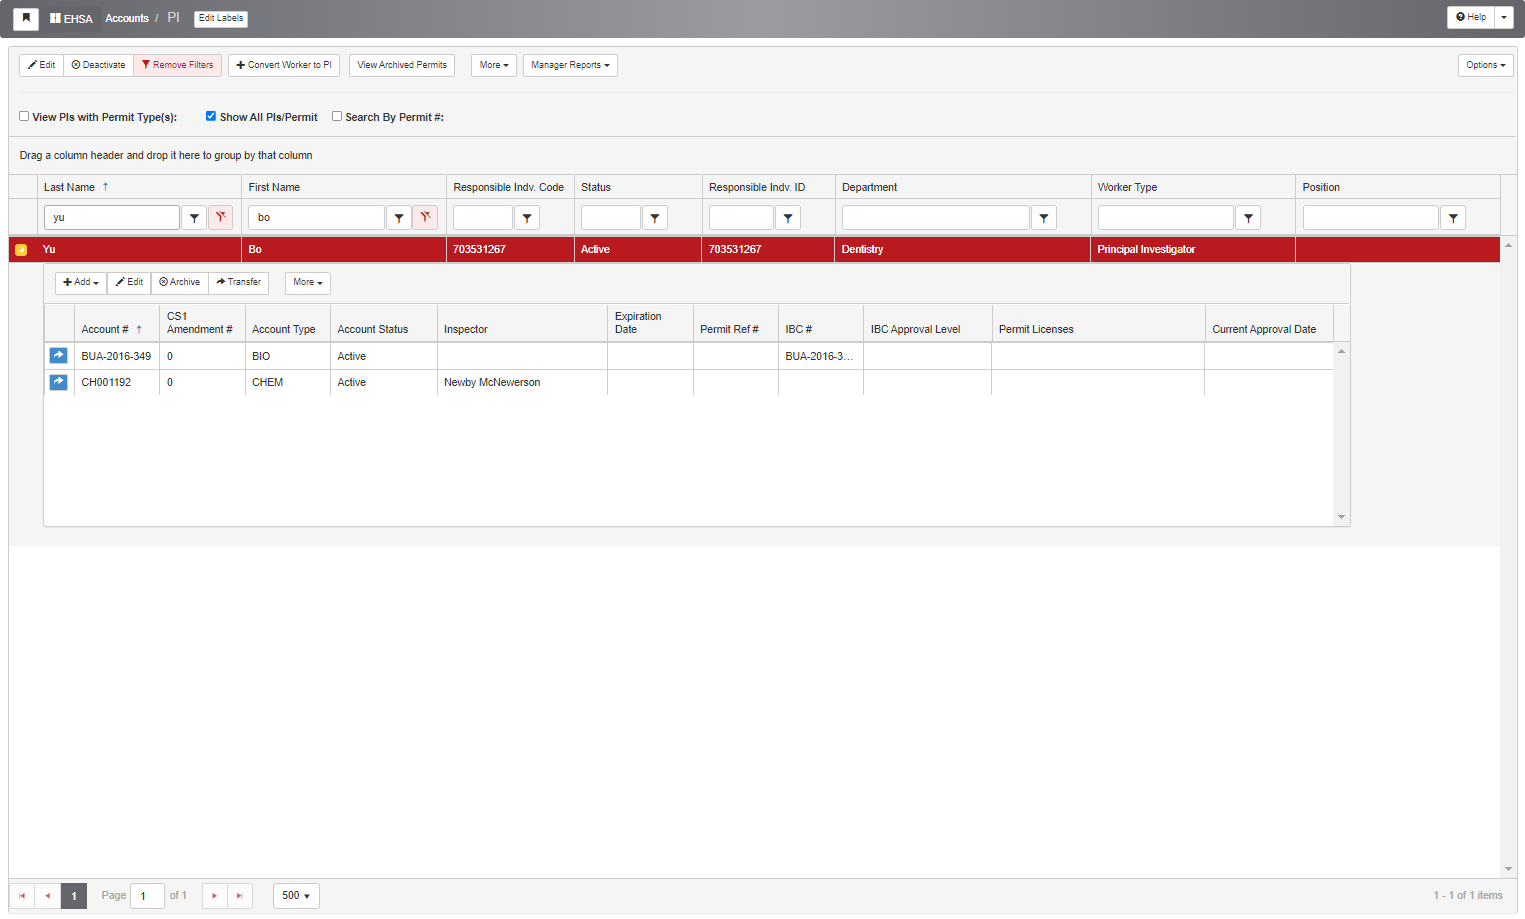Click Convert Worker to PI
Image resolution: width=1525 pixels, height=919 pixels.
(284, 65)
